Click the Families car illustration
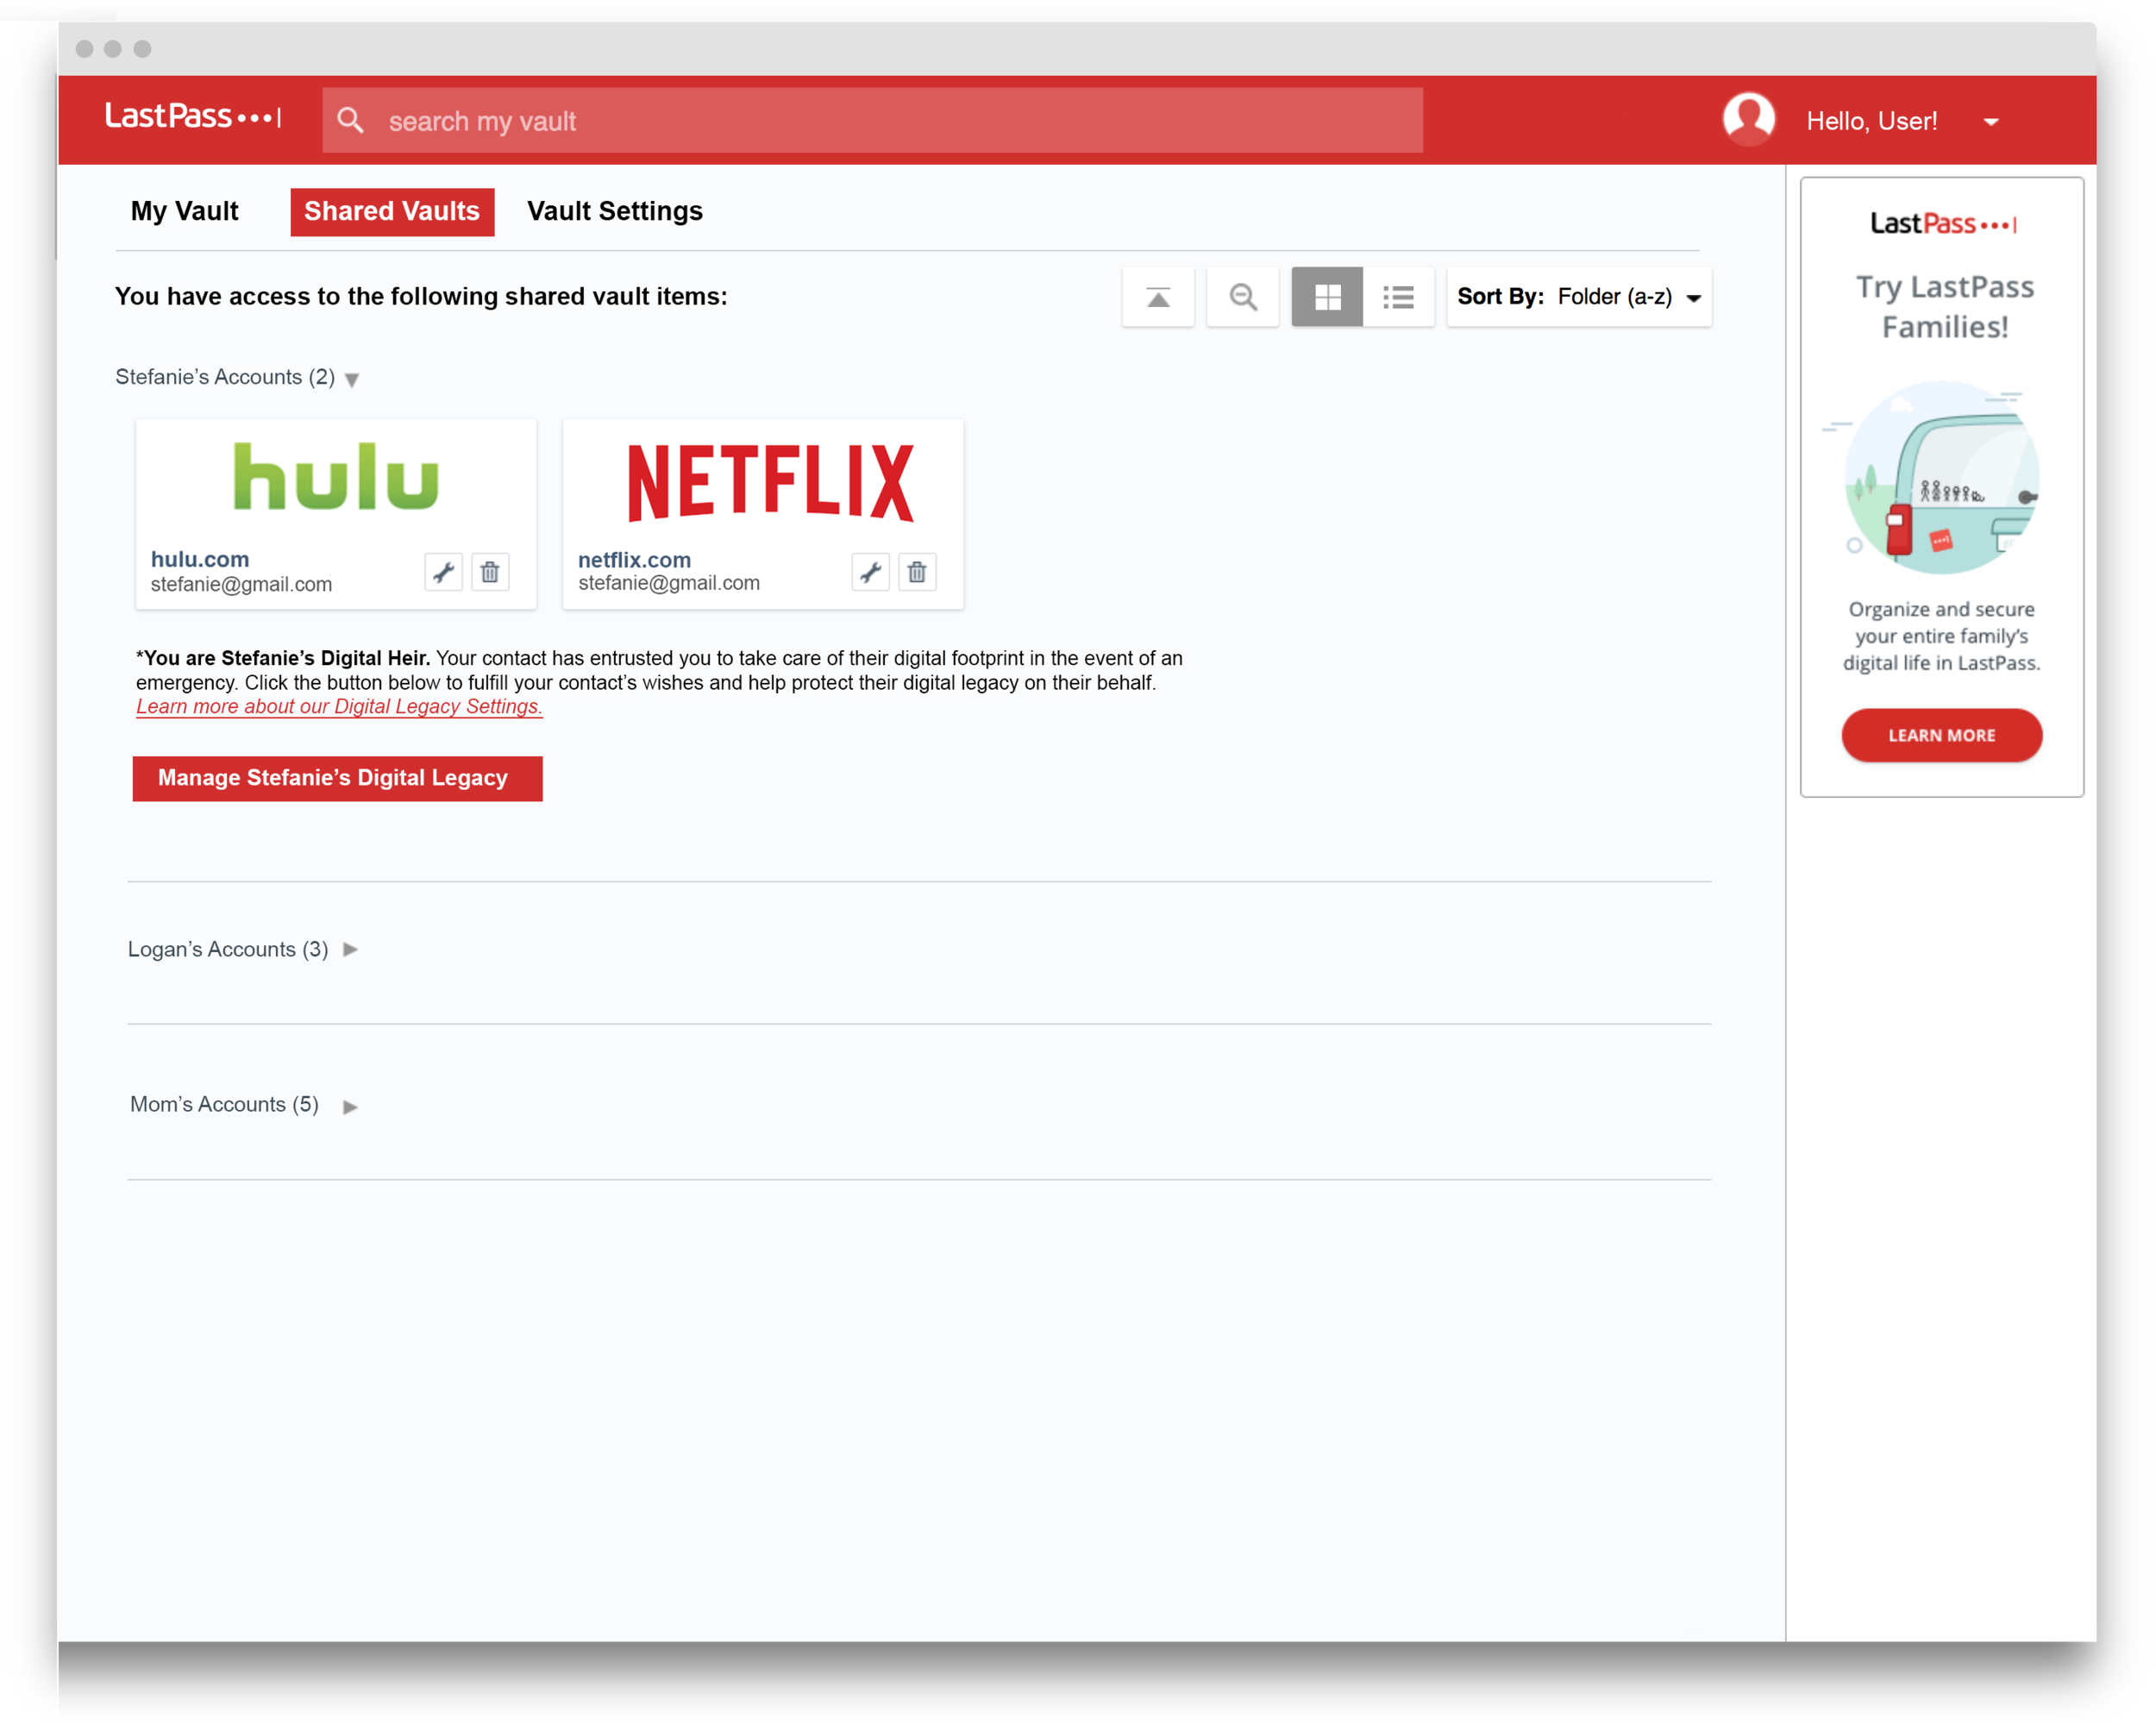The height and width of the screenshot is (1724, 2156). click(x=1940, y=477)
